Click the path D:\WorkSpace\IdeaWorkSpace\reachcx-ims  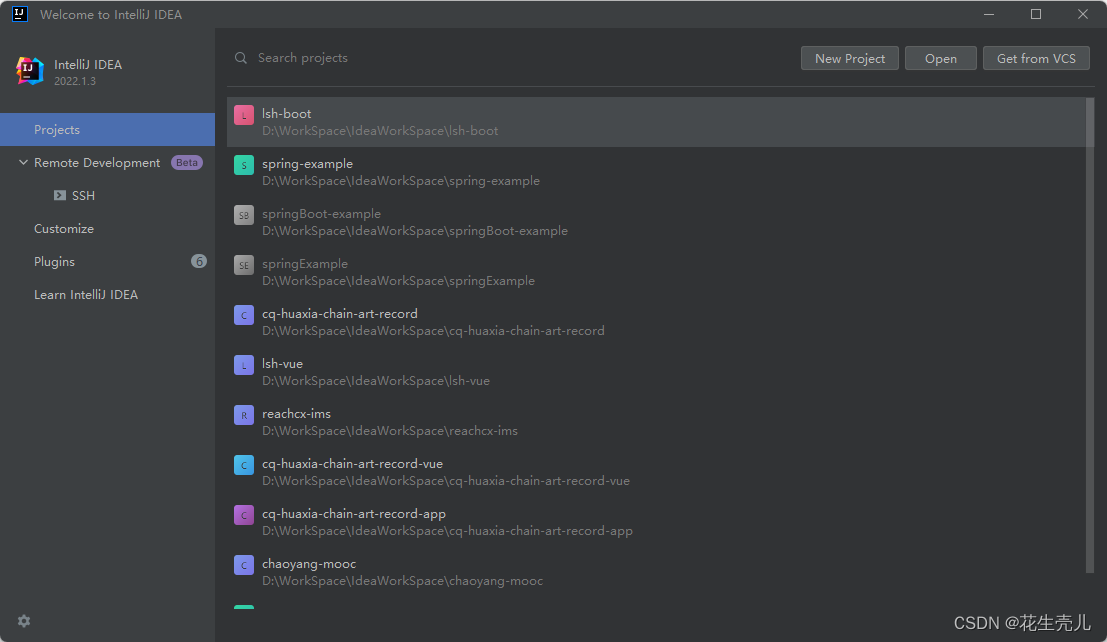tap(390, 431)
